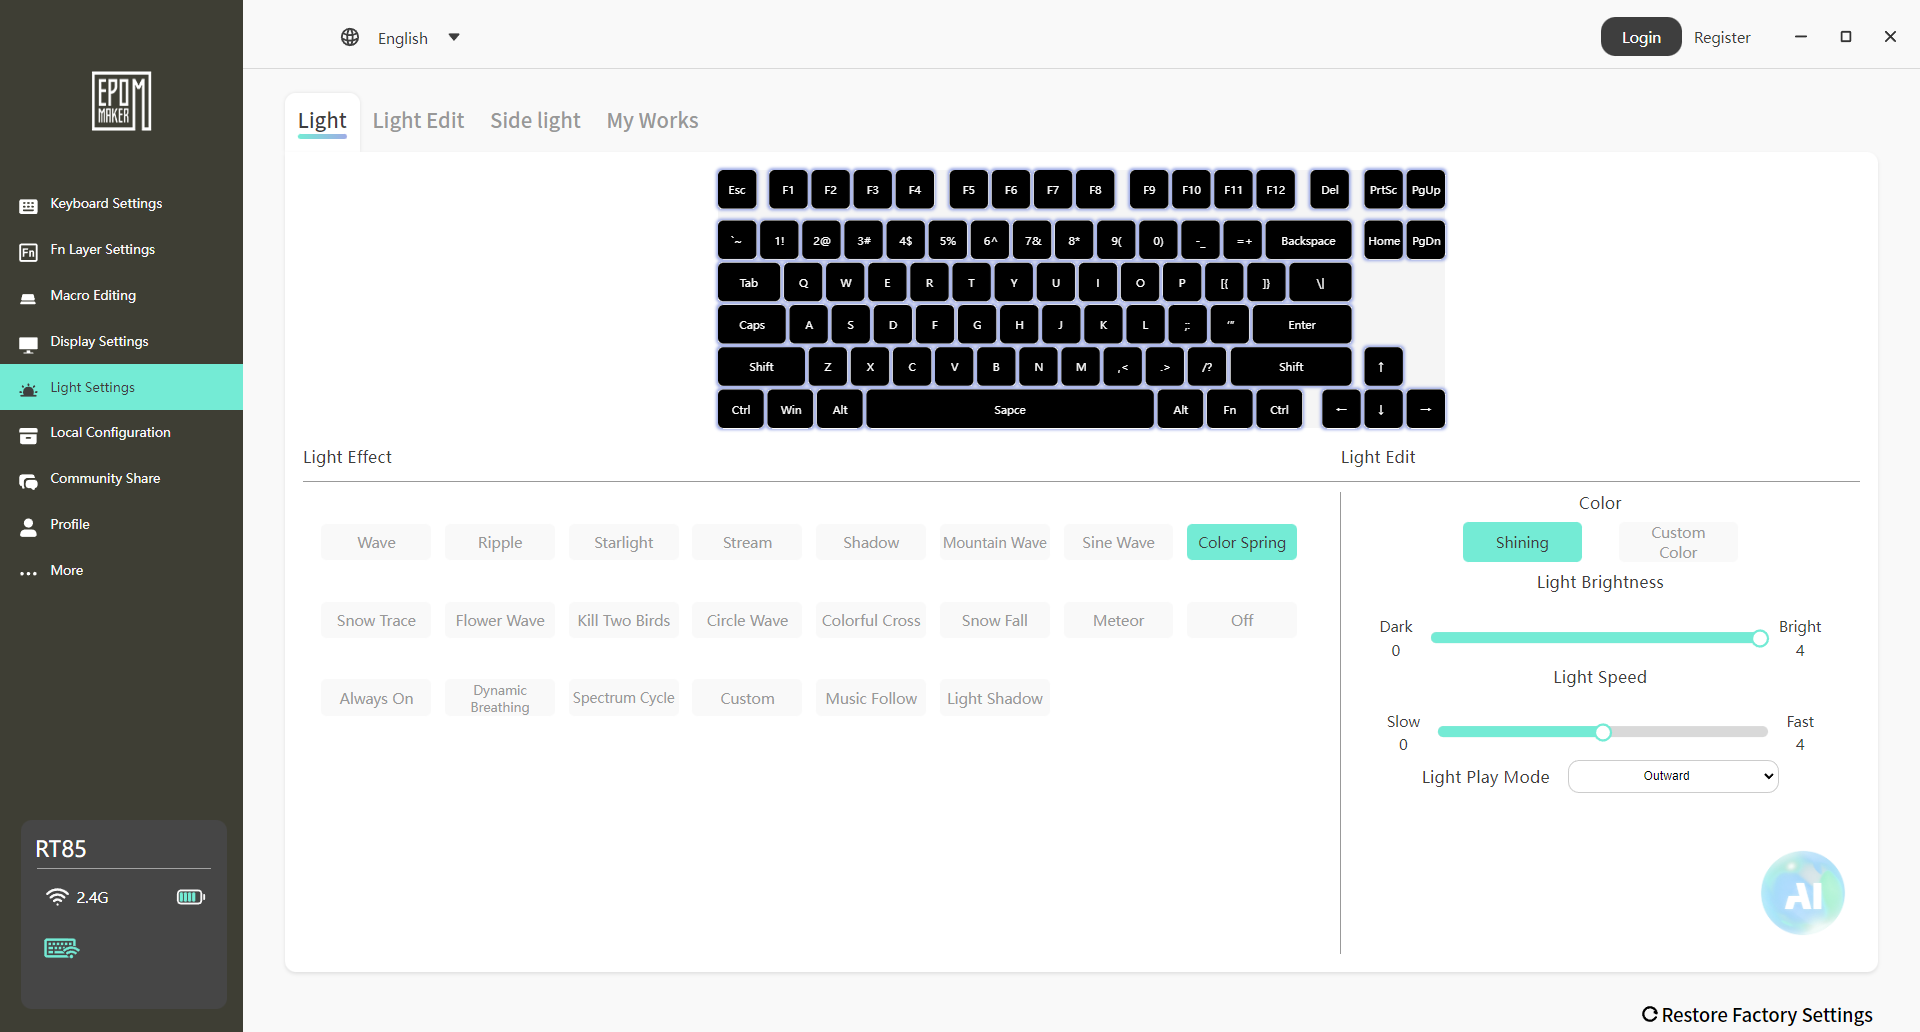The width and height of the screenshot is (1920, 1032).
Task: Click the RT85 keyboard device icon
Action: [x=61, y=948]
